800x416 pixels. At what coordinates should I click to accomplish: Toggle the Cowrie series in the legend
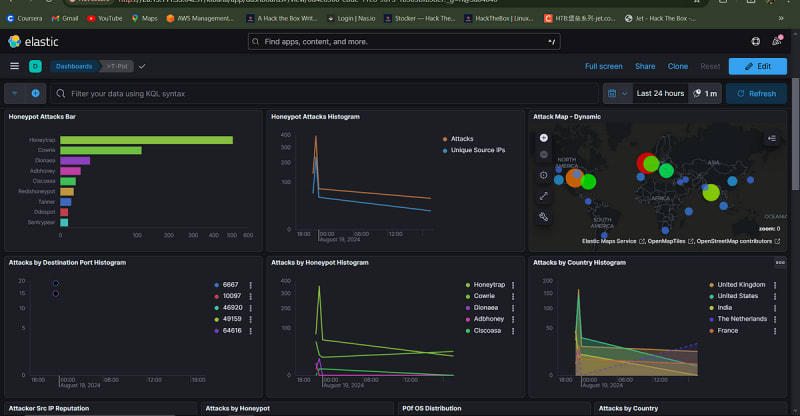point(485,296)
